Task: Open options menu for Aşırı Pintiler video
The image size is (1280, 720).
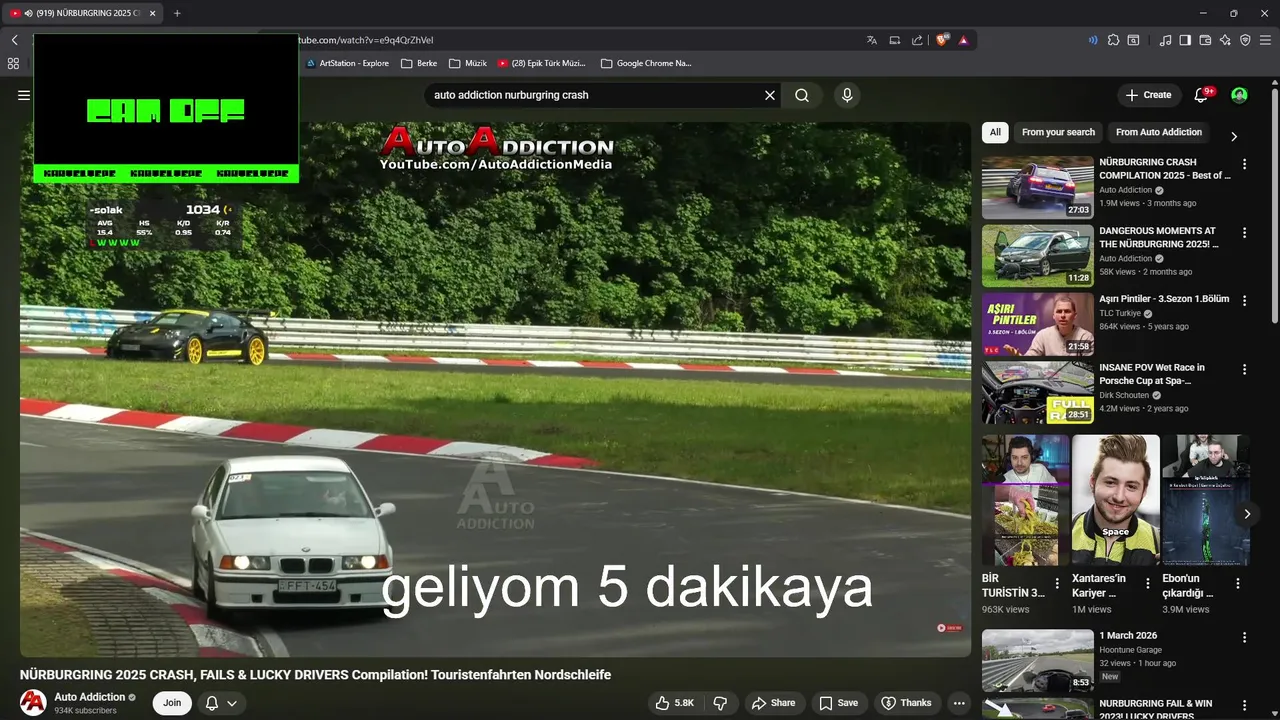Action: pos(1245,301)
